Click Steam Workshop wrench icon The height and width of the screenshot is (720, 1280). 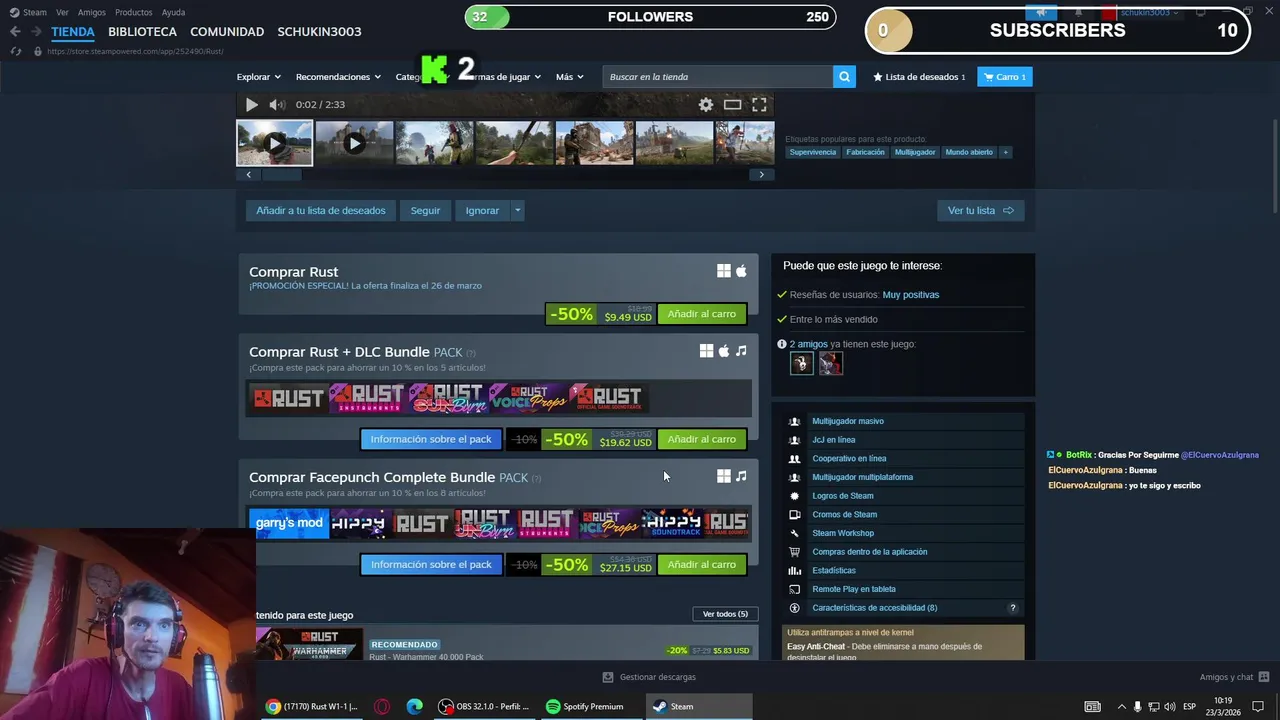795,533
